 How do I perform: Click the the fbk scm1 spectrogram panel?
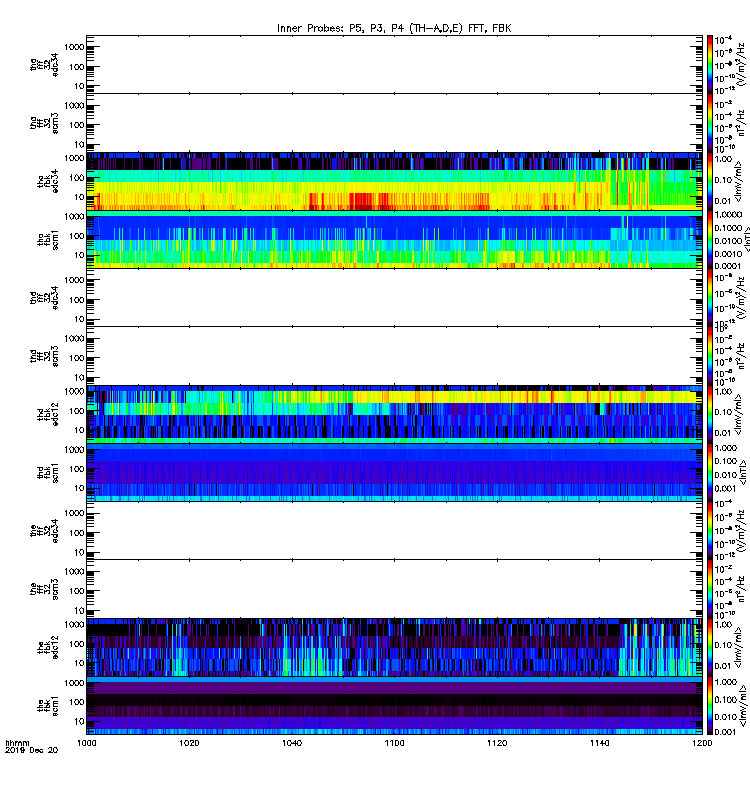394,706
